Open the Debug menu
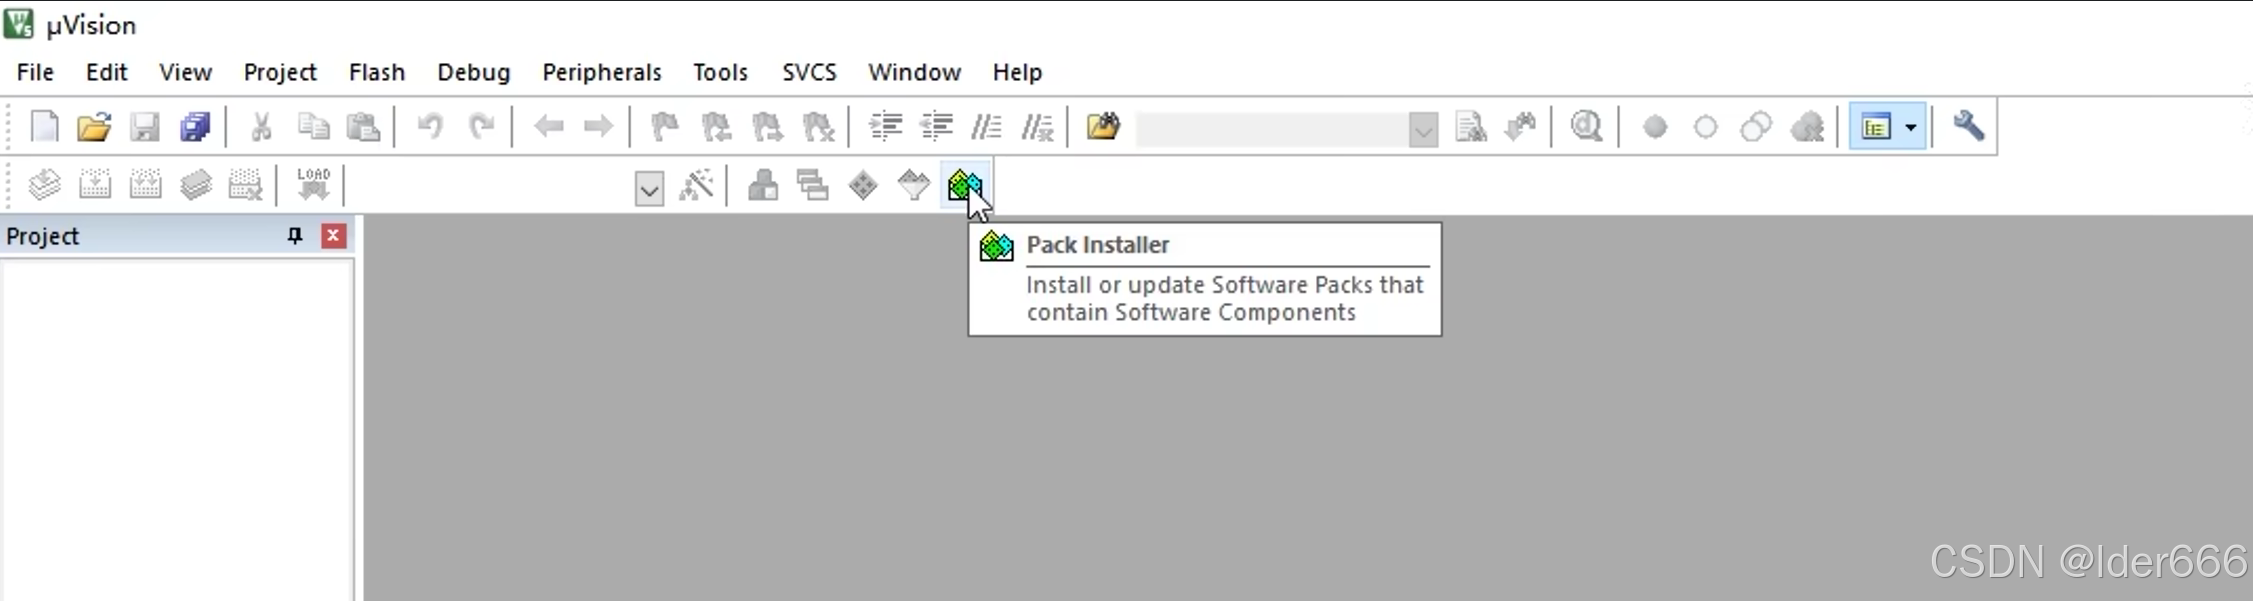Viewport: 2253px width, 601px height. pos(474,72)
